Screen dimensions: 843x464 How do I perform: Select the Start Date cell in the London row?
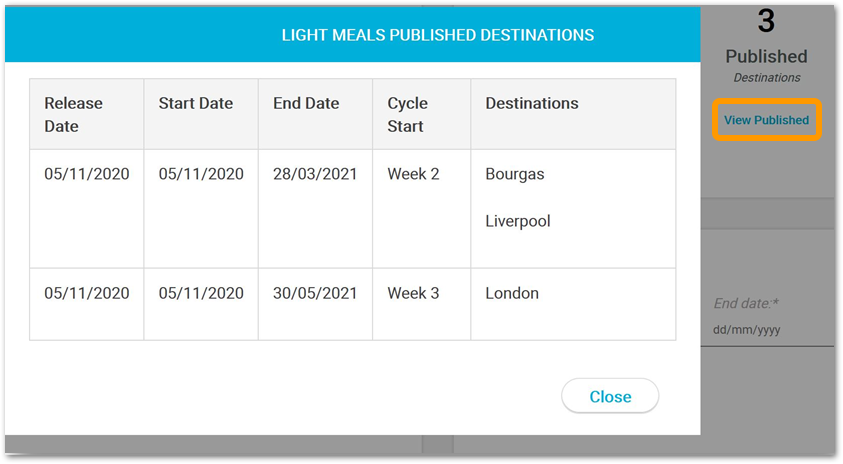click(201, 304)
